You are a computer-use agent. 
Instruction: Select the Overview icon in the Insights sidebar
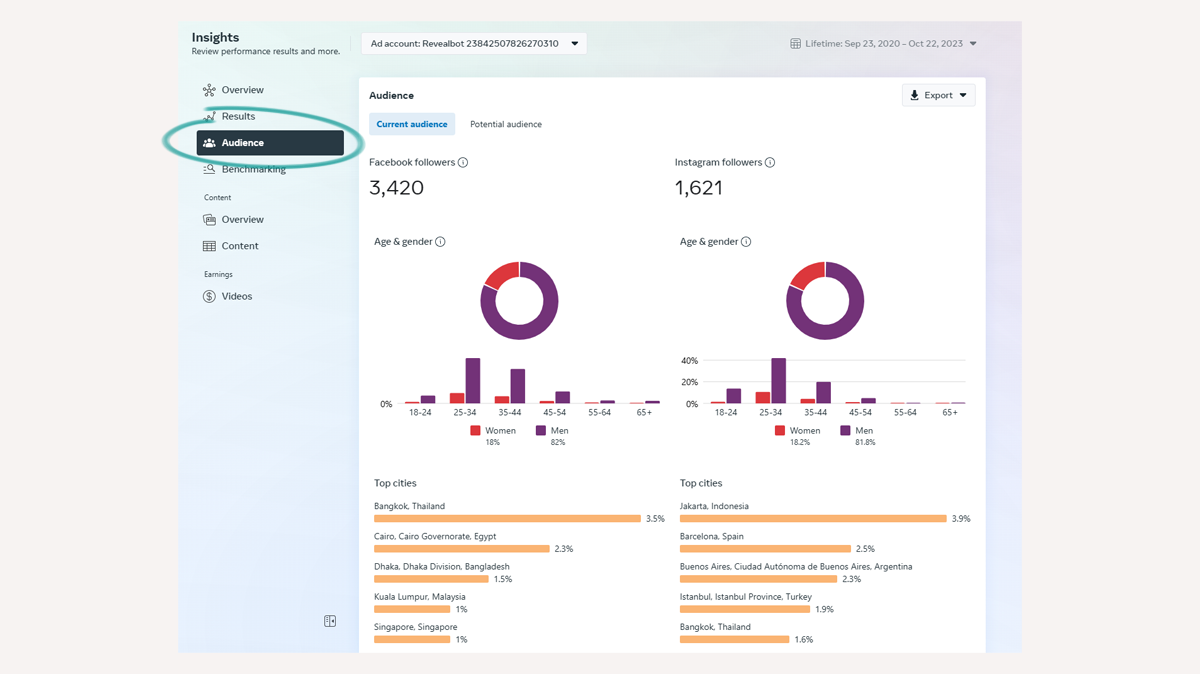[209, 89]
